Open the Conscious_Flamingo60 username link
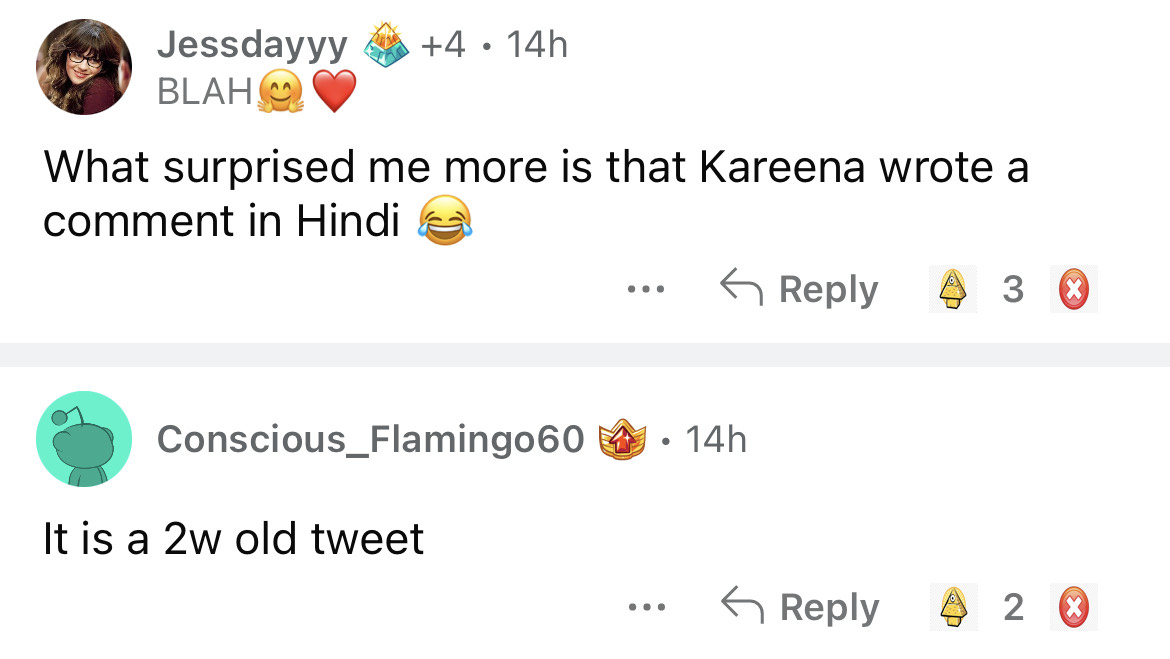Screen dimensions: 1170x659 [370, 438]
